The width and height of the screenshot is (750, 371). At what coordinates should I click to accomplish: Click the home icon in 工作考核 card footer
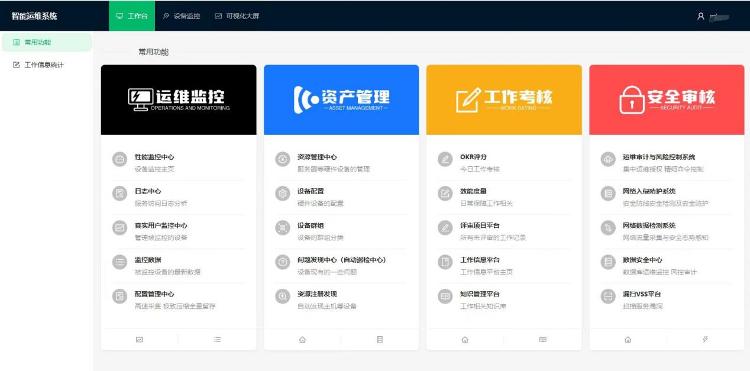(465, 340)
